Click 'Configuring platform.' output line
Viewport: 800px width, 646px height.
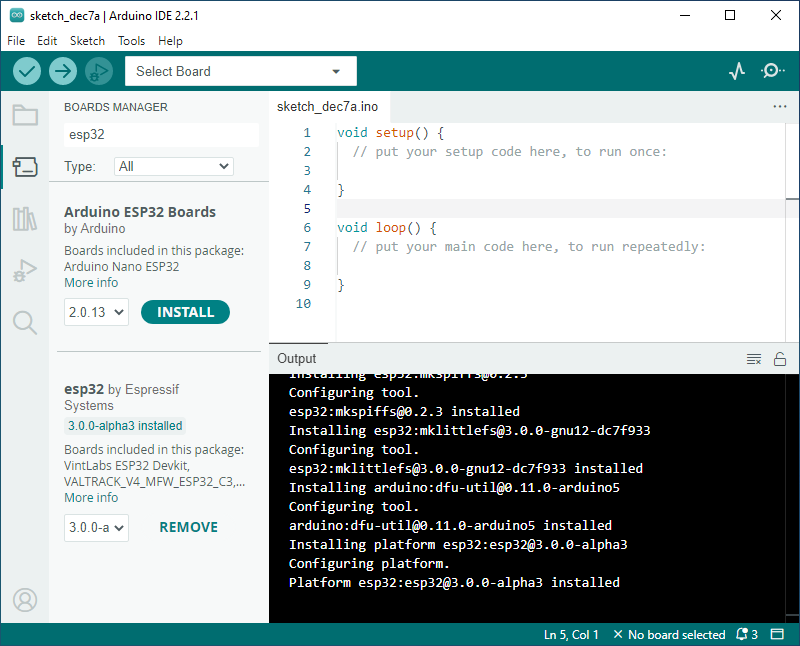pos(369,563)
